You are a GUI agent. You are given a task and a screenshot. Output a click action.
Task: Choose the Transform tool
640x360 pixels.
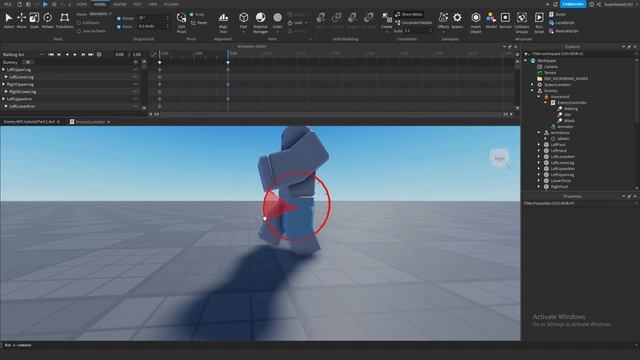click(x=64, y=20)
